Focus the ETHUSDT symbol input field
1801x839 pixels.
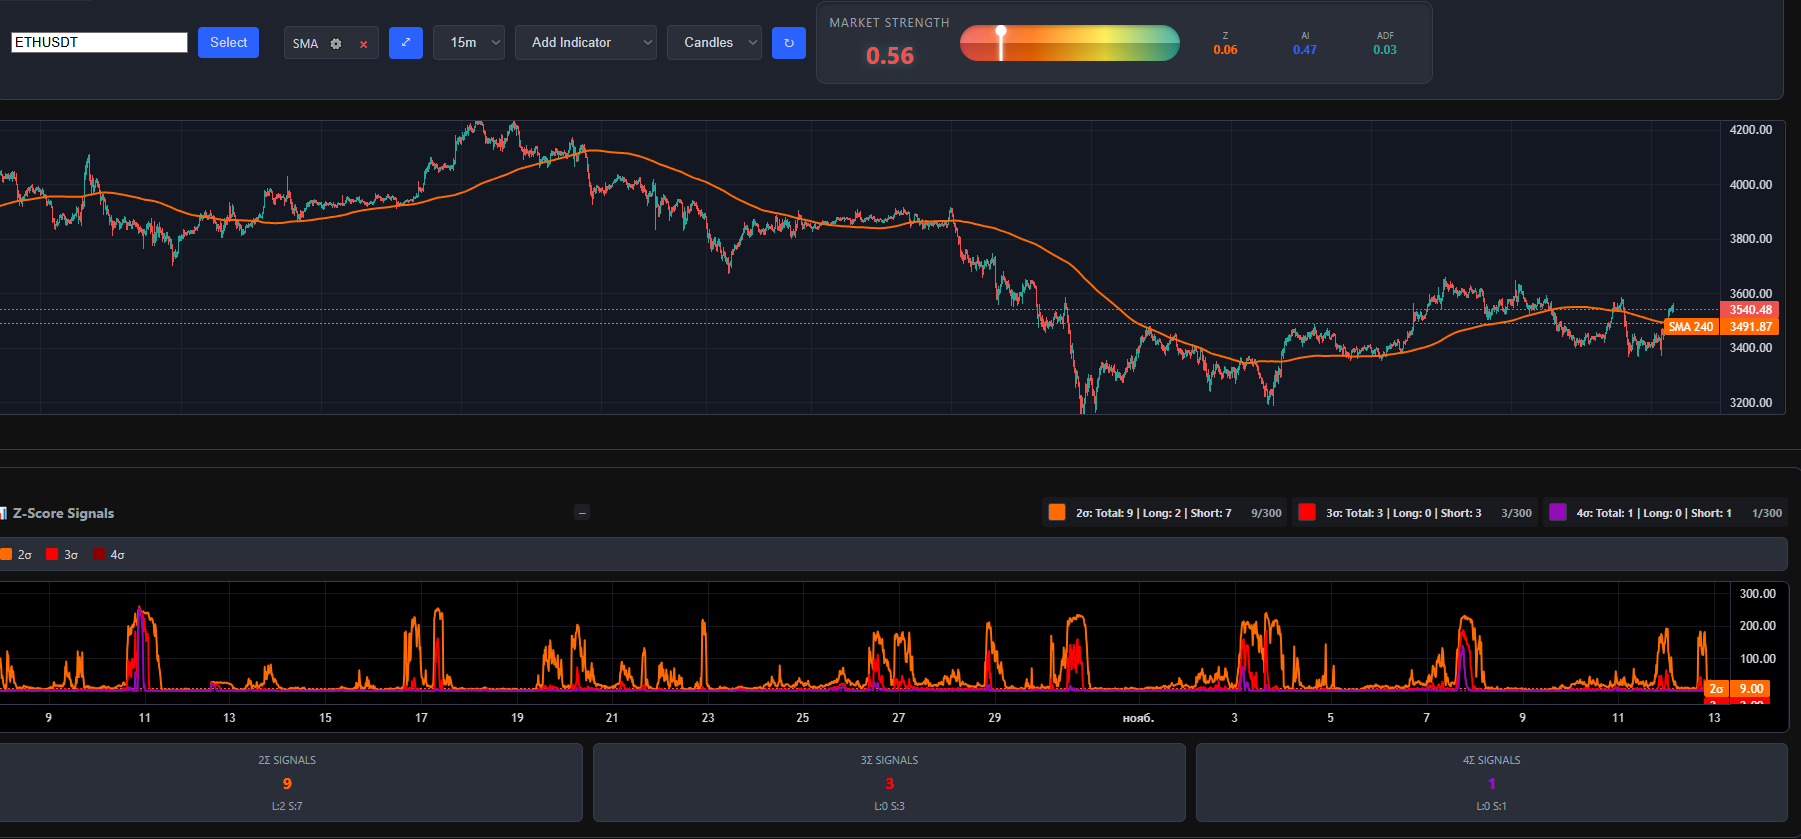[99, 42]
